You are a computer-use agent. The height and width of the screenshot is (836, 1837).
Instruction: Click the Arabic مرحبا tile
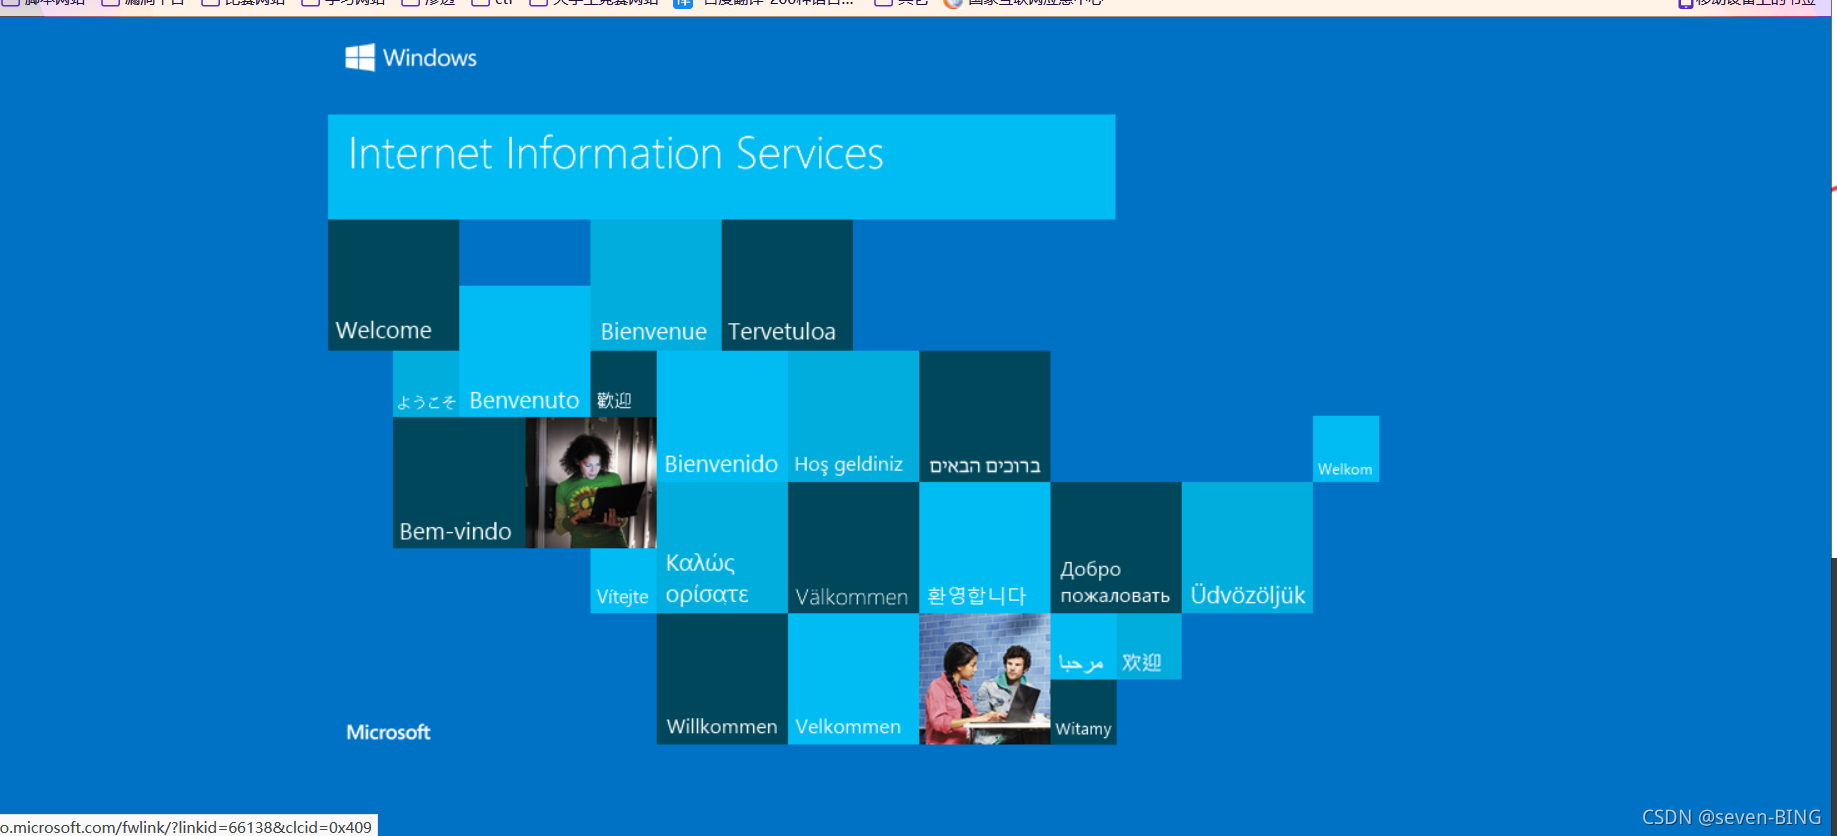click(x=1083, y=646)
